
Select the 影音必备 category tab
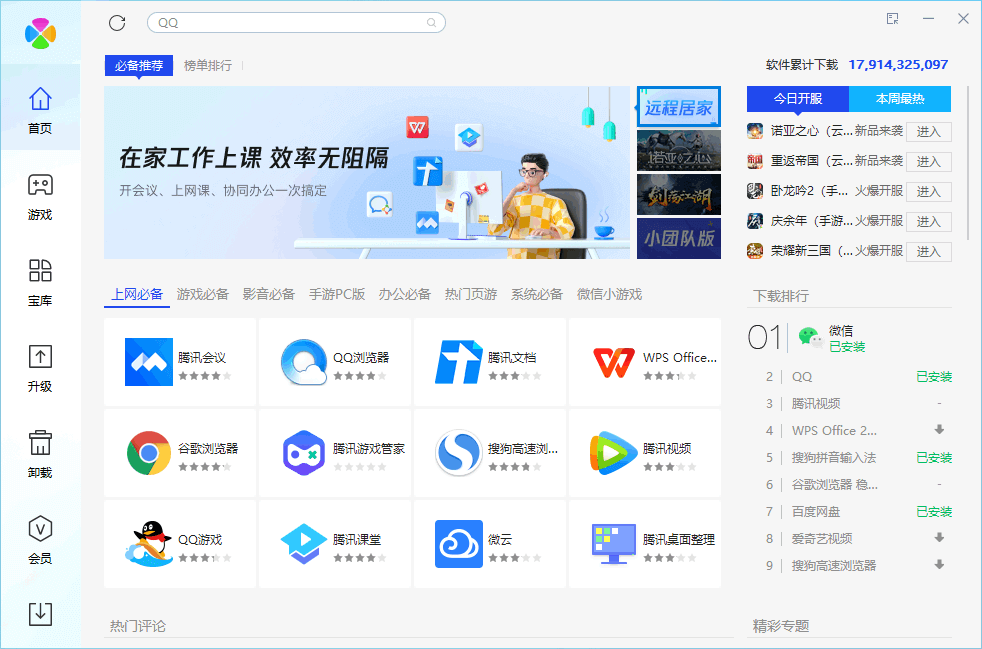click(269, 294)
